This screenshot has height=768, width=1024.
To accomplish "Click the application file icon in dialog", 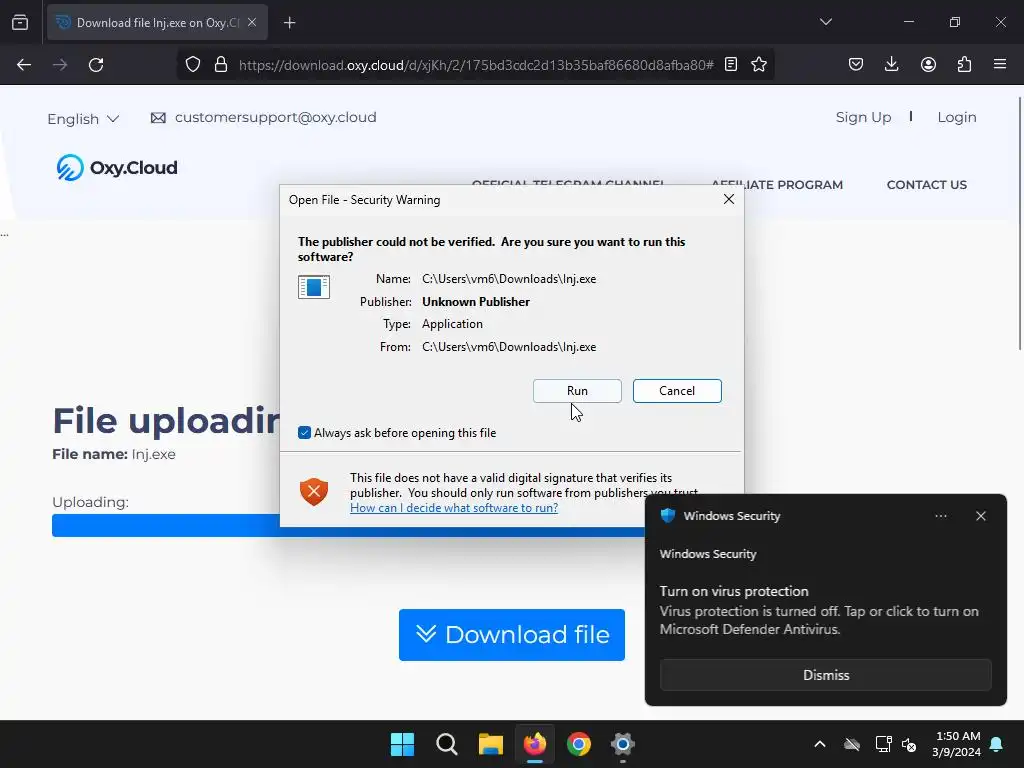I will [x=314, y=287].
